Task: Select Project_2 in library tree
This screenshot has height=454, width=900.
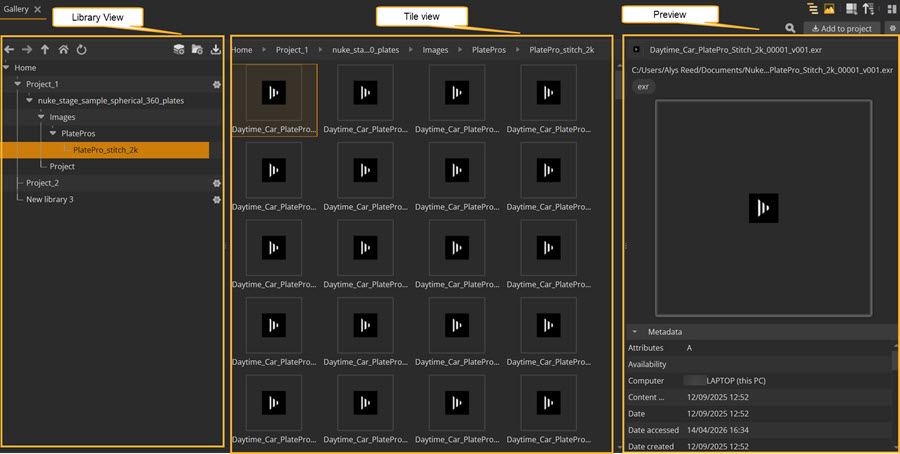Action: [42, 183]
